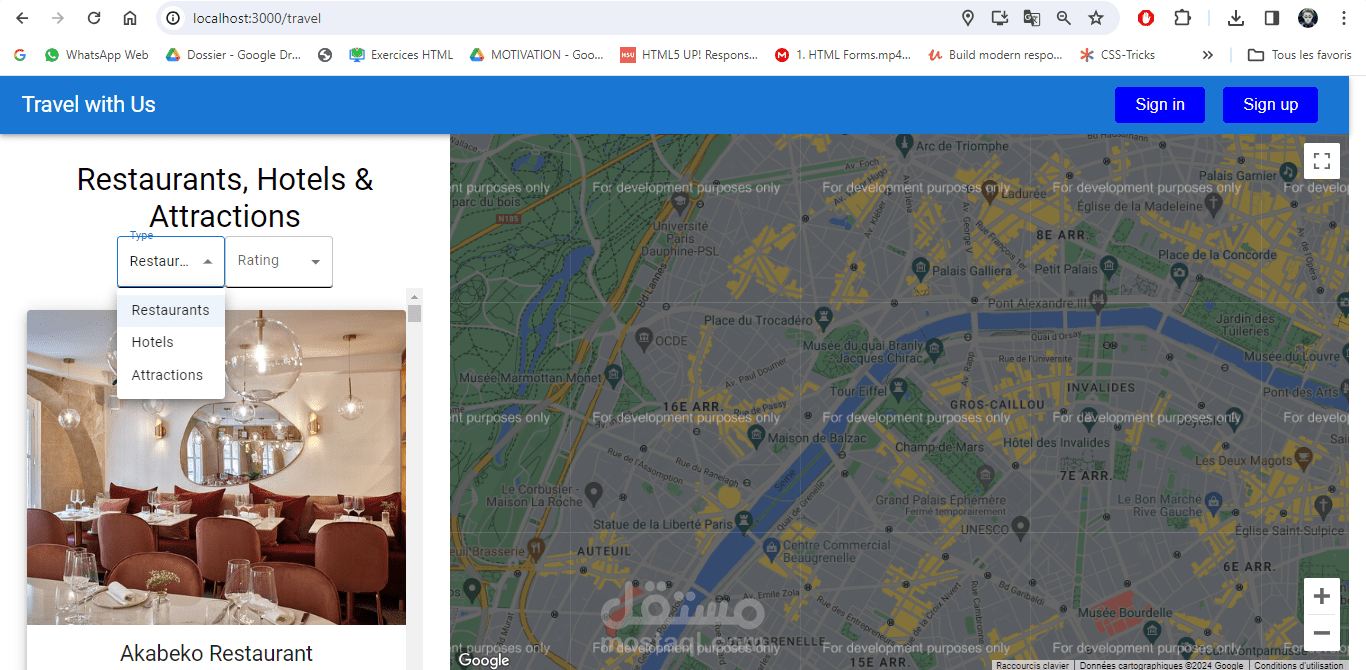The width and height of the screenshot is (1366, 670).
Task: Click the list scrollbar thumb
Action: click(x=415, y=313)
